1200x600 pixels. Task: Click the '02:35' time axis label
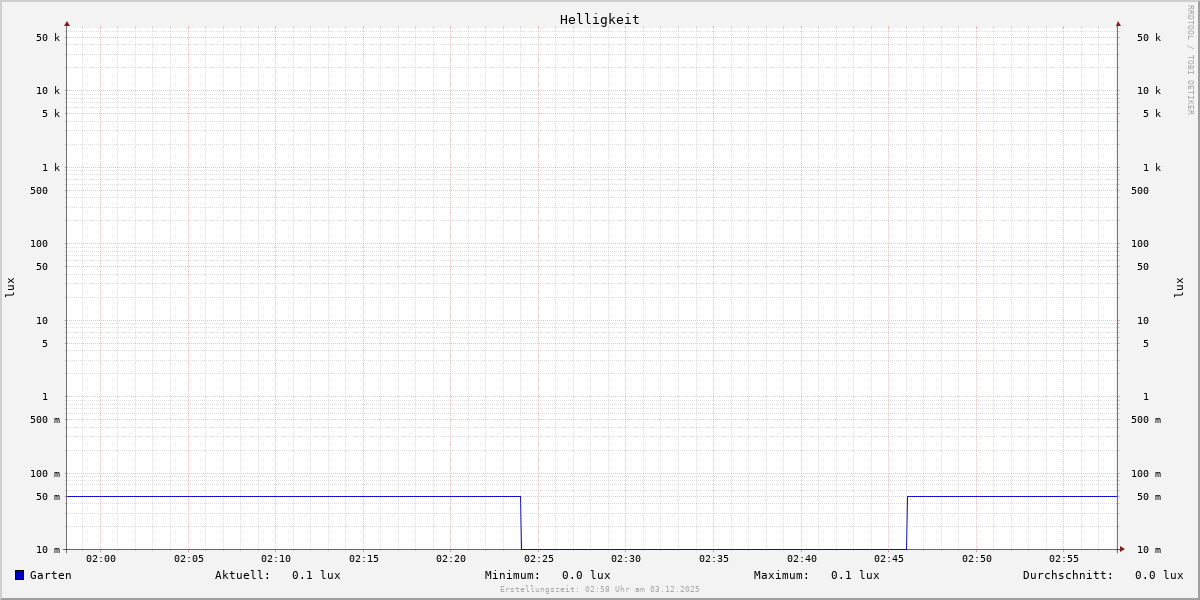coord(714,559)
